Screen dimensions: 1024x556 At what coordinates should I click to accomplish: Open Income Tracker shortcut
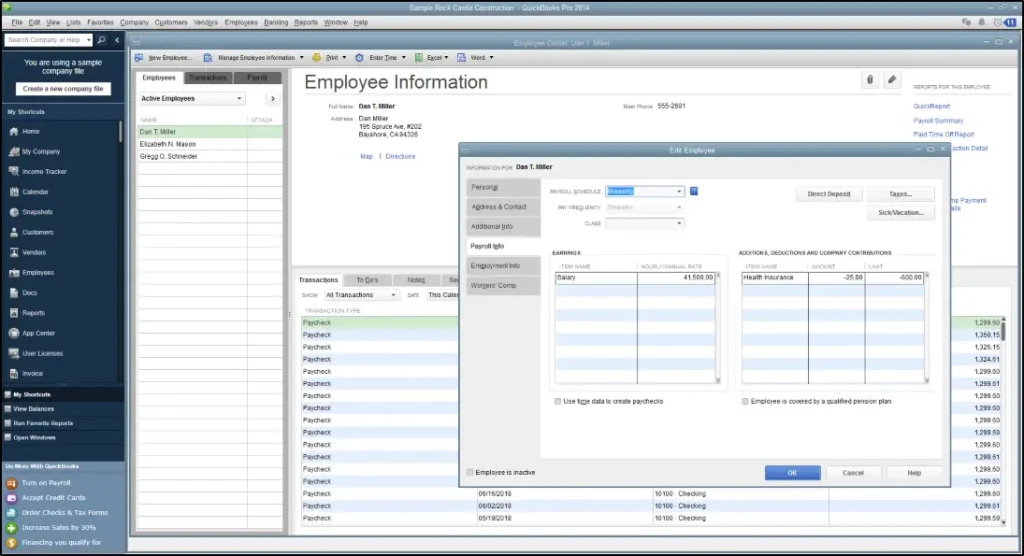click(44, 172)
